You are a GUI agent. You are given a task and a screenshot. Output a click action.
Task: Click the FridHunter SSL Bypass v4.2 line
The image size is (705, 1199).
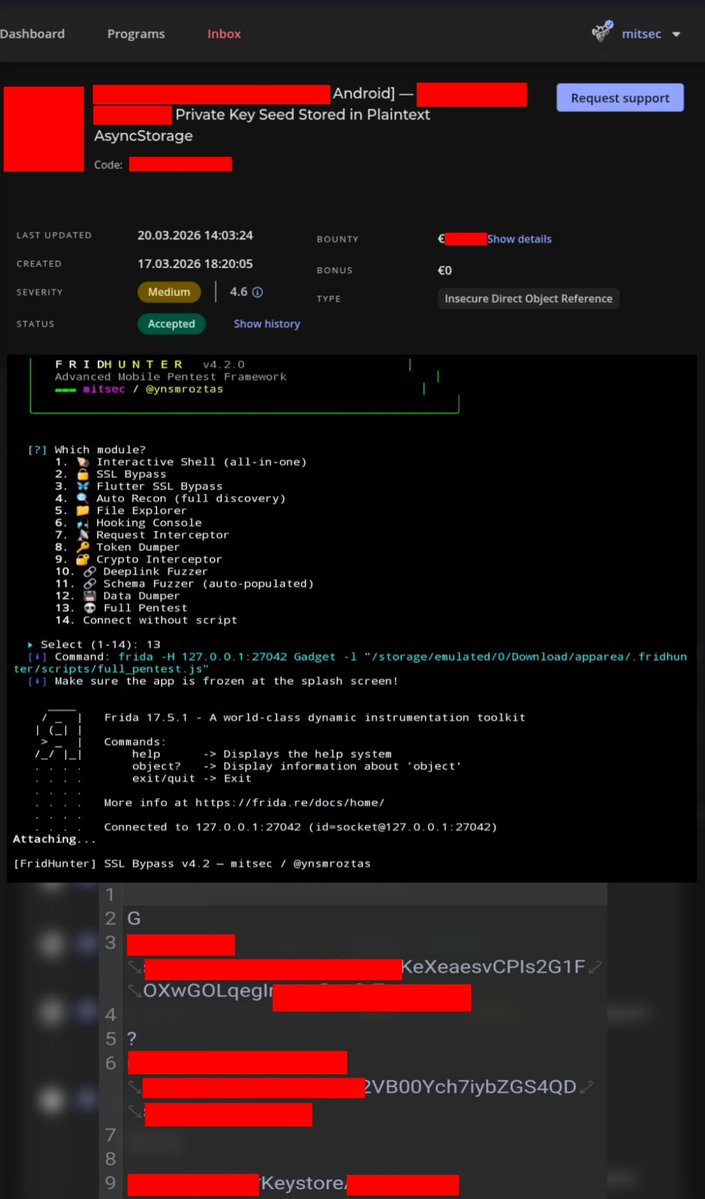[x=192, y=864]
